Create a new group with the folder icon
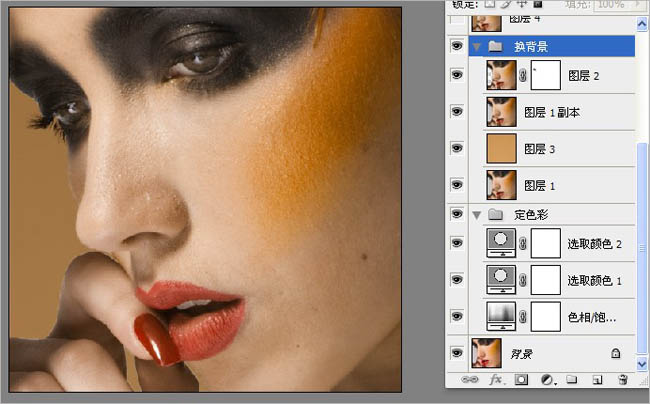 click(x=572, y=380)
